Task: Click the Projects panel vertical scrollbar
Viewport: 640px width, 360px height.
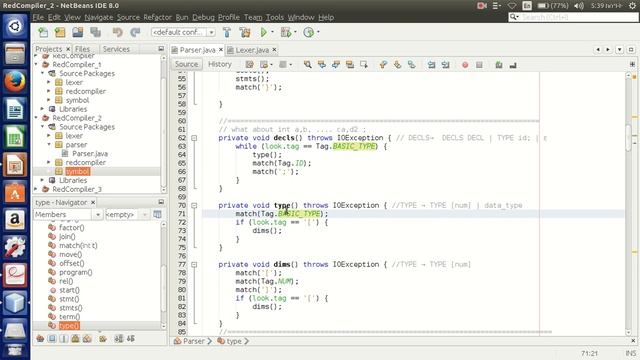Action: click(x=164, y=124)
